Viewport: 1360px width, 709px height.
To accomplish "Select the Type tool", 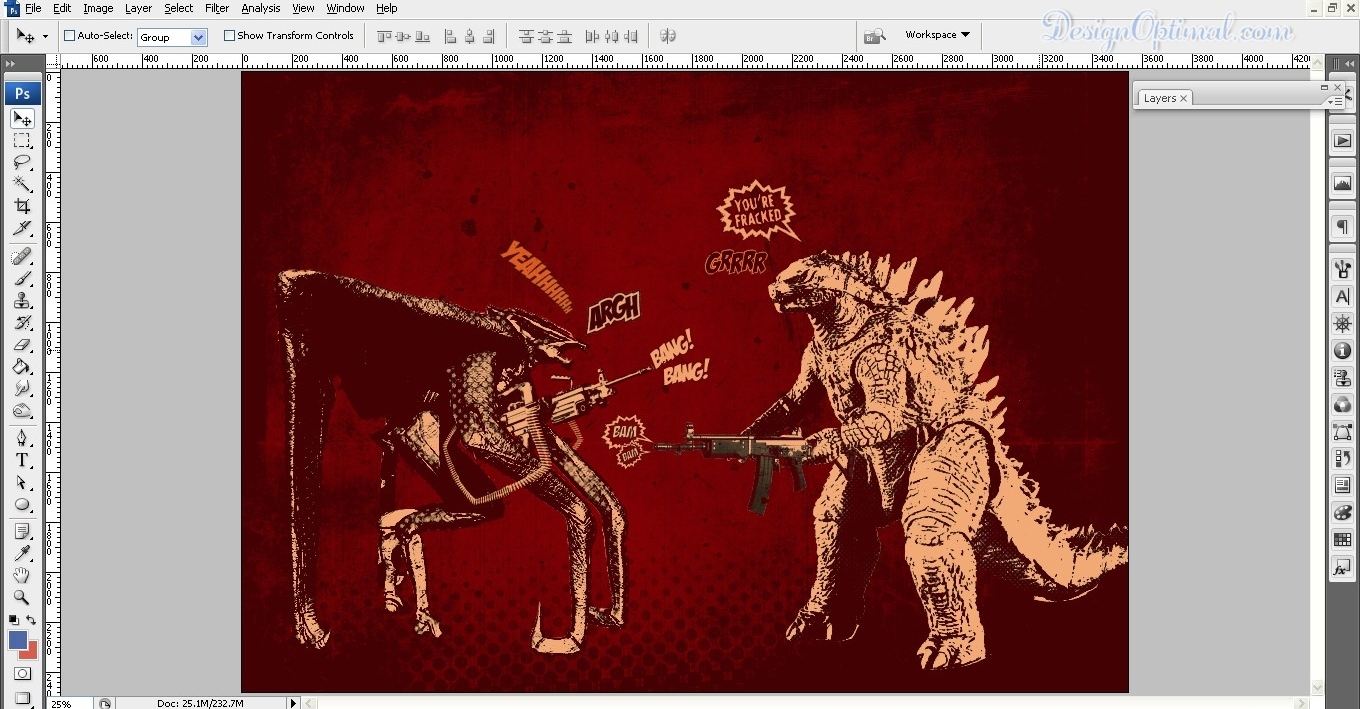I will [22, 460].
